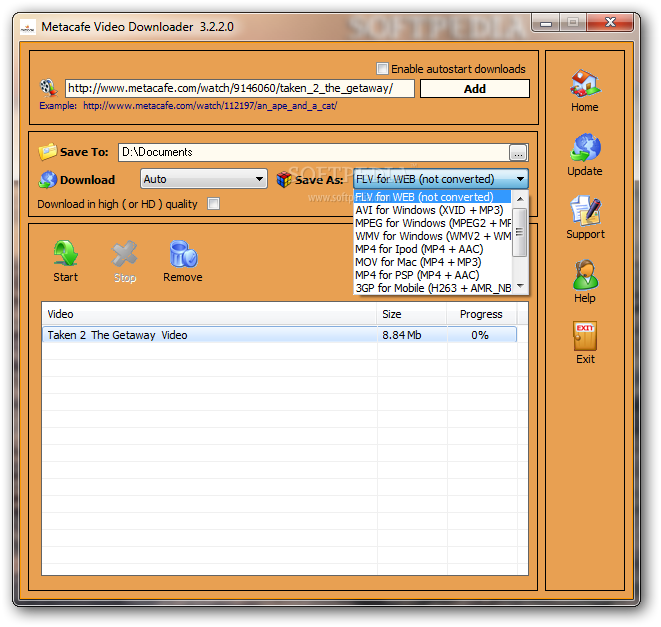Viewport: 661px width, 627px height.
Task: Sort by the Progress column header
Action: point(481,314)
